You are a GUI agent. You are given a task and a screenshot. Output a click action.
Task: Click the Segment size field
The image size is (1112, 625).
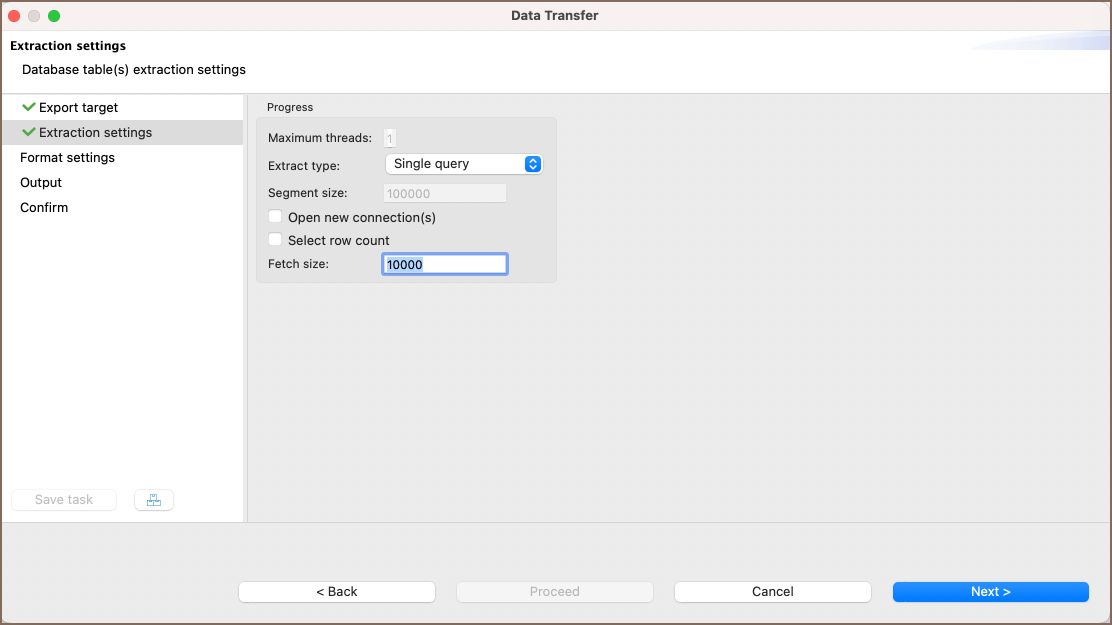[x=445, y=193]
